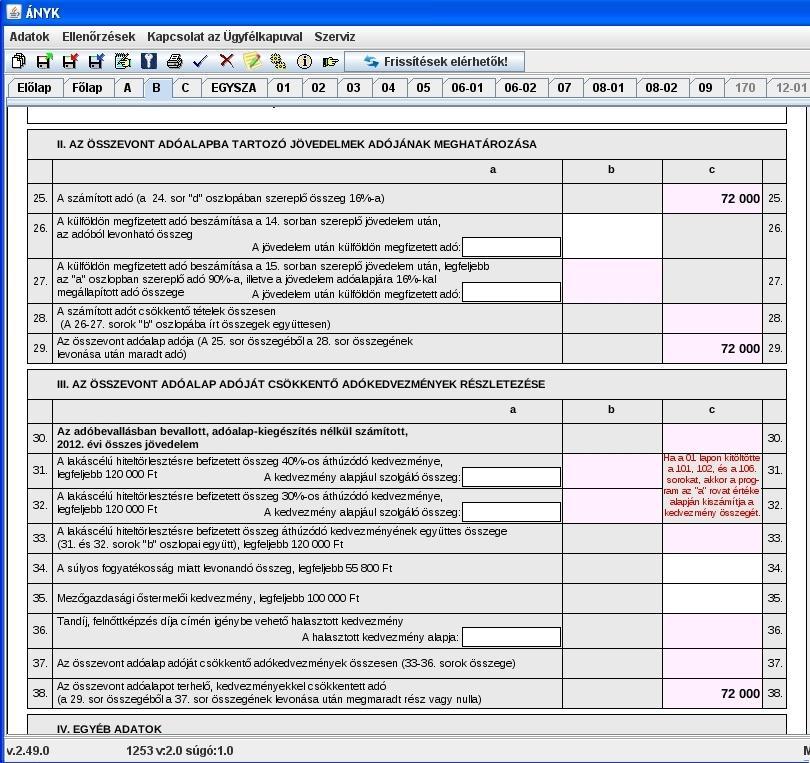Image resolution: width=810 pixels, height=763 pixels.
Task: Open the Szerviz menu
Action: (x=335, y=37)
